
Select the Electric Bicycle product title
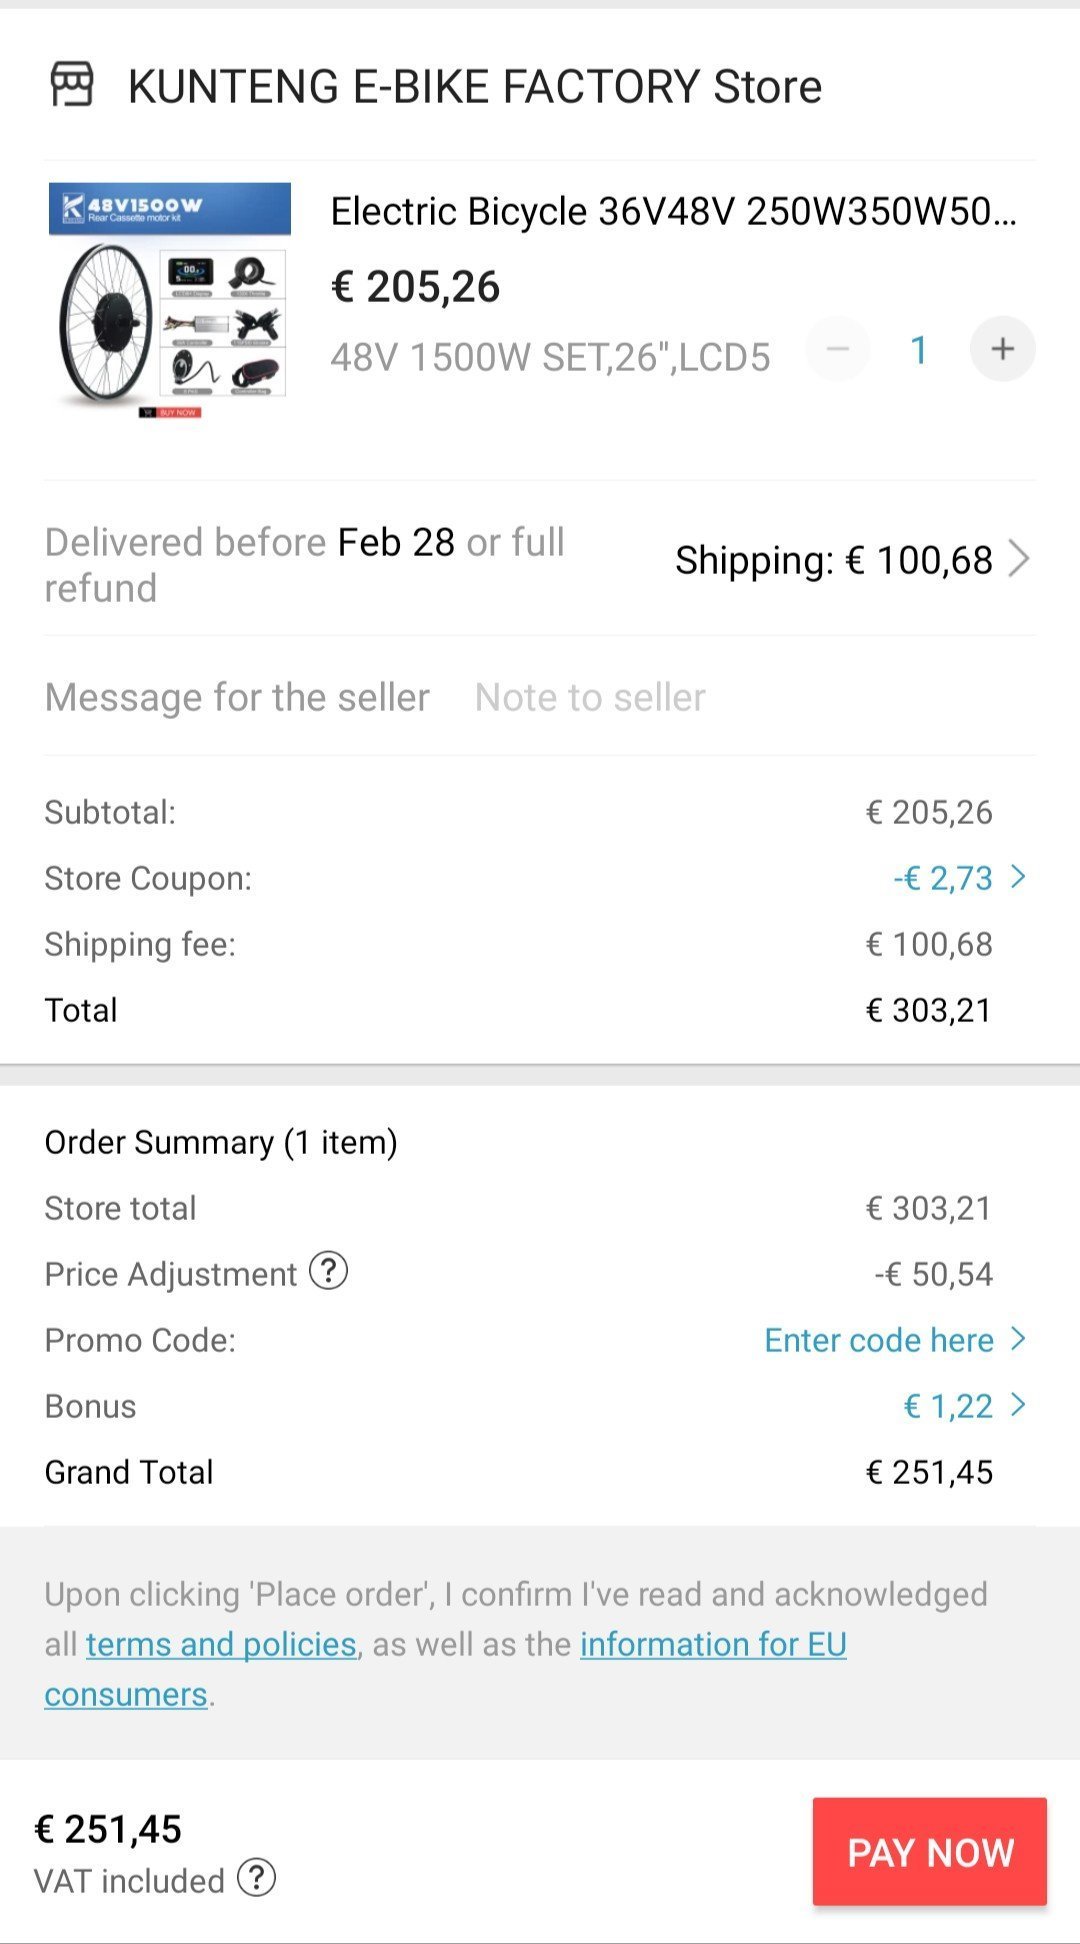tap(674, 212)
